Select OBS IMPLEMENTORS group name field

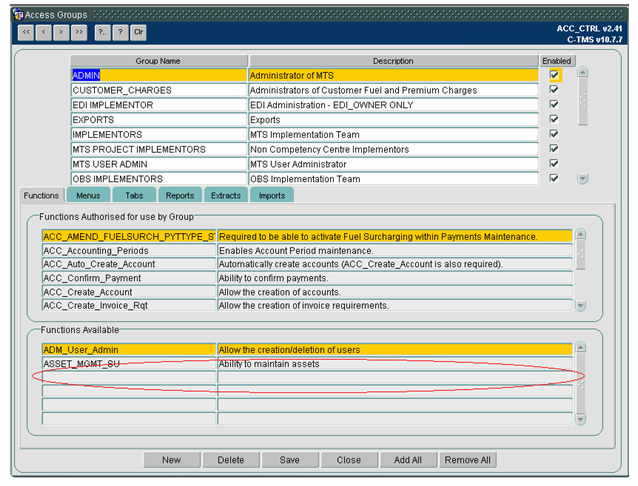click(159, 179)
